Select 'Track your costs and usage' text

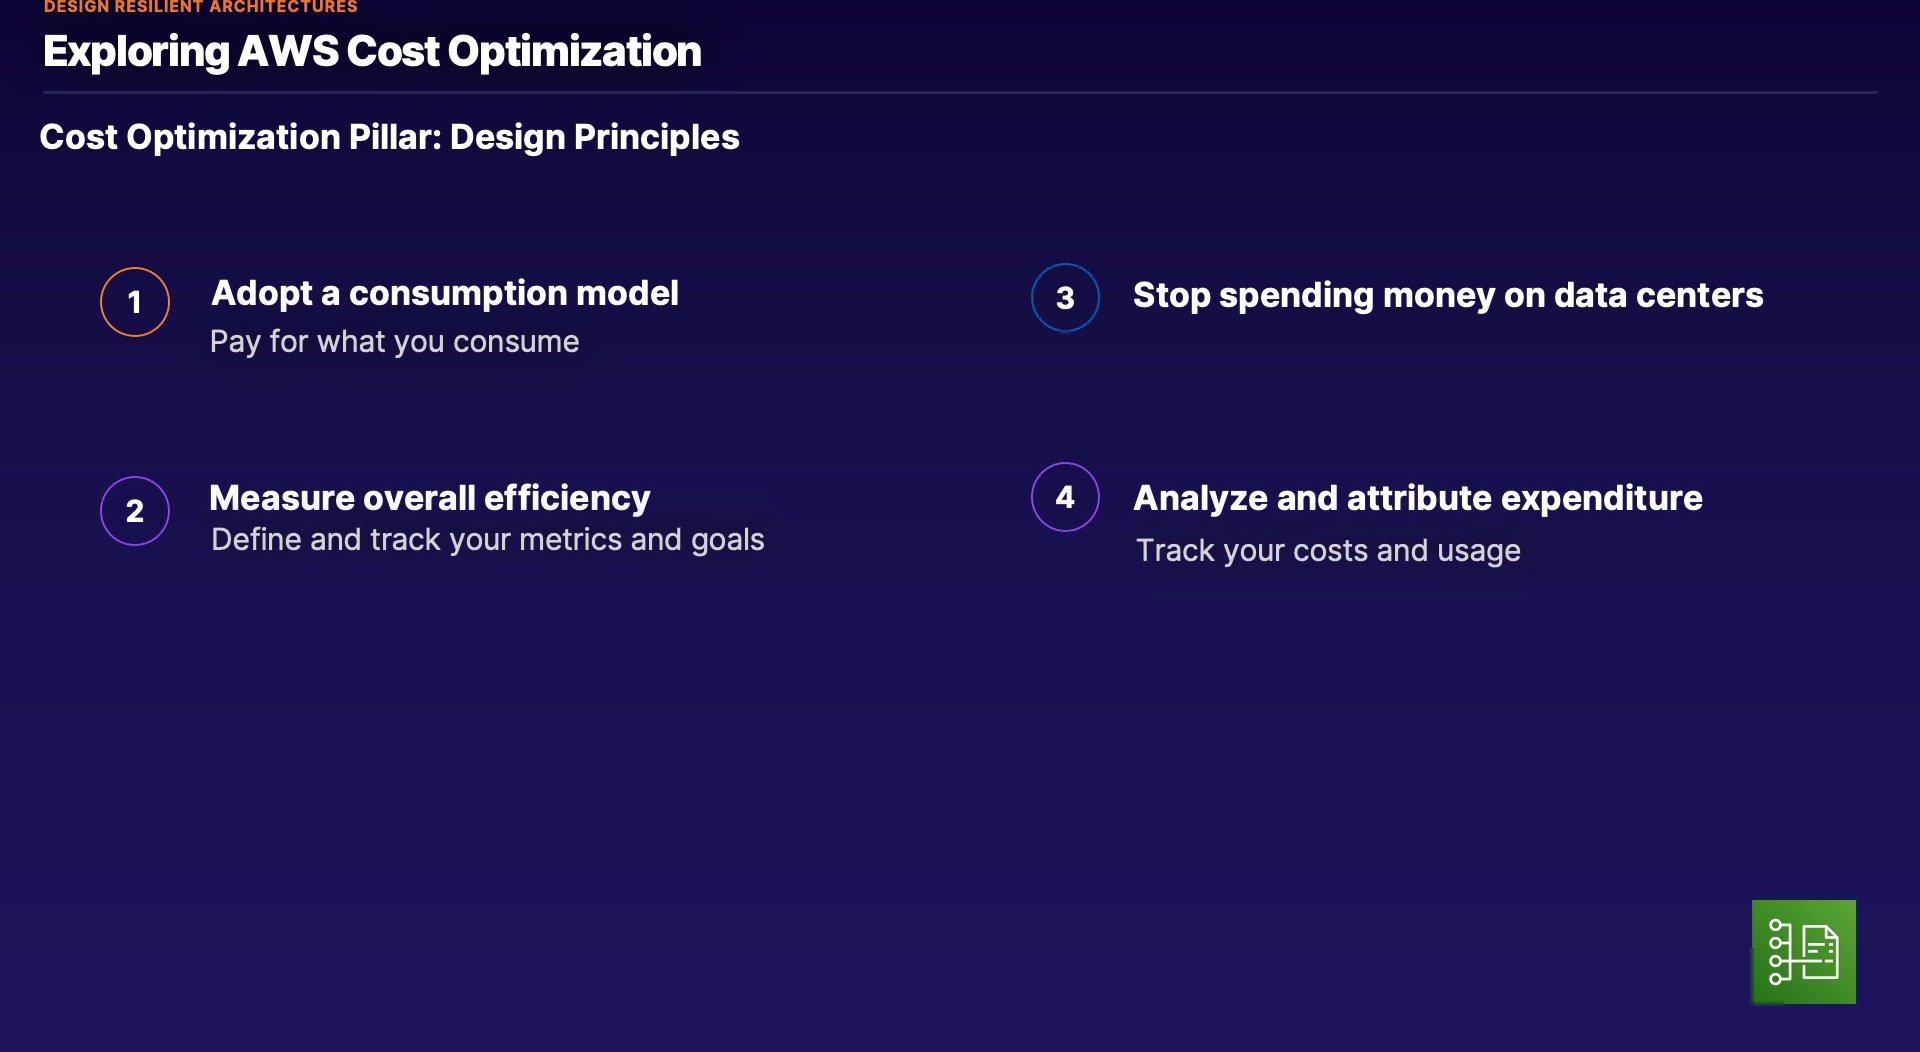tap(1327, 551)
